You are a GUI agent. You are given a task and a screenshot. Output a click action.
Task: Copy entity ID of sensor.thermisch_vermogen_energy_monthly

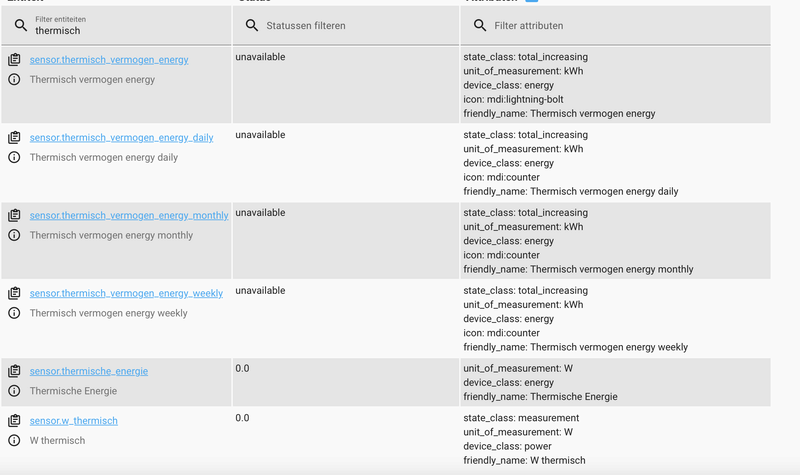click(14, 216)
